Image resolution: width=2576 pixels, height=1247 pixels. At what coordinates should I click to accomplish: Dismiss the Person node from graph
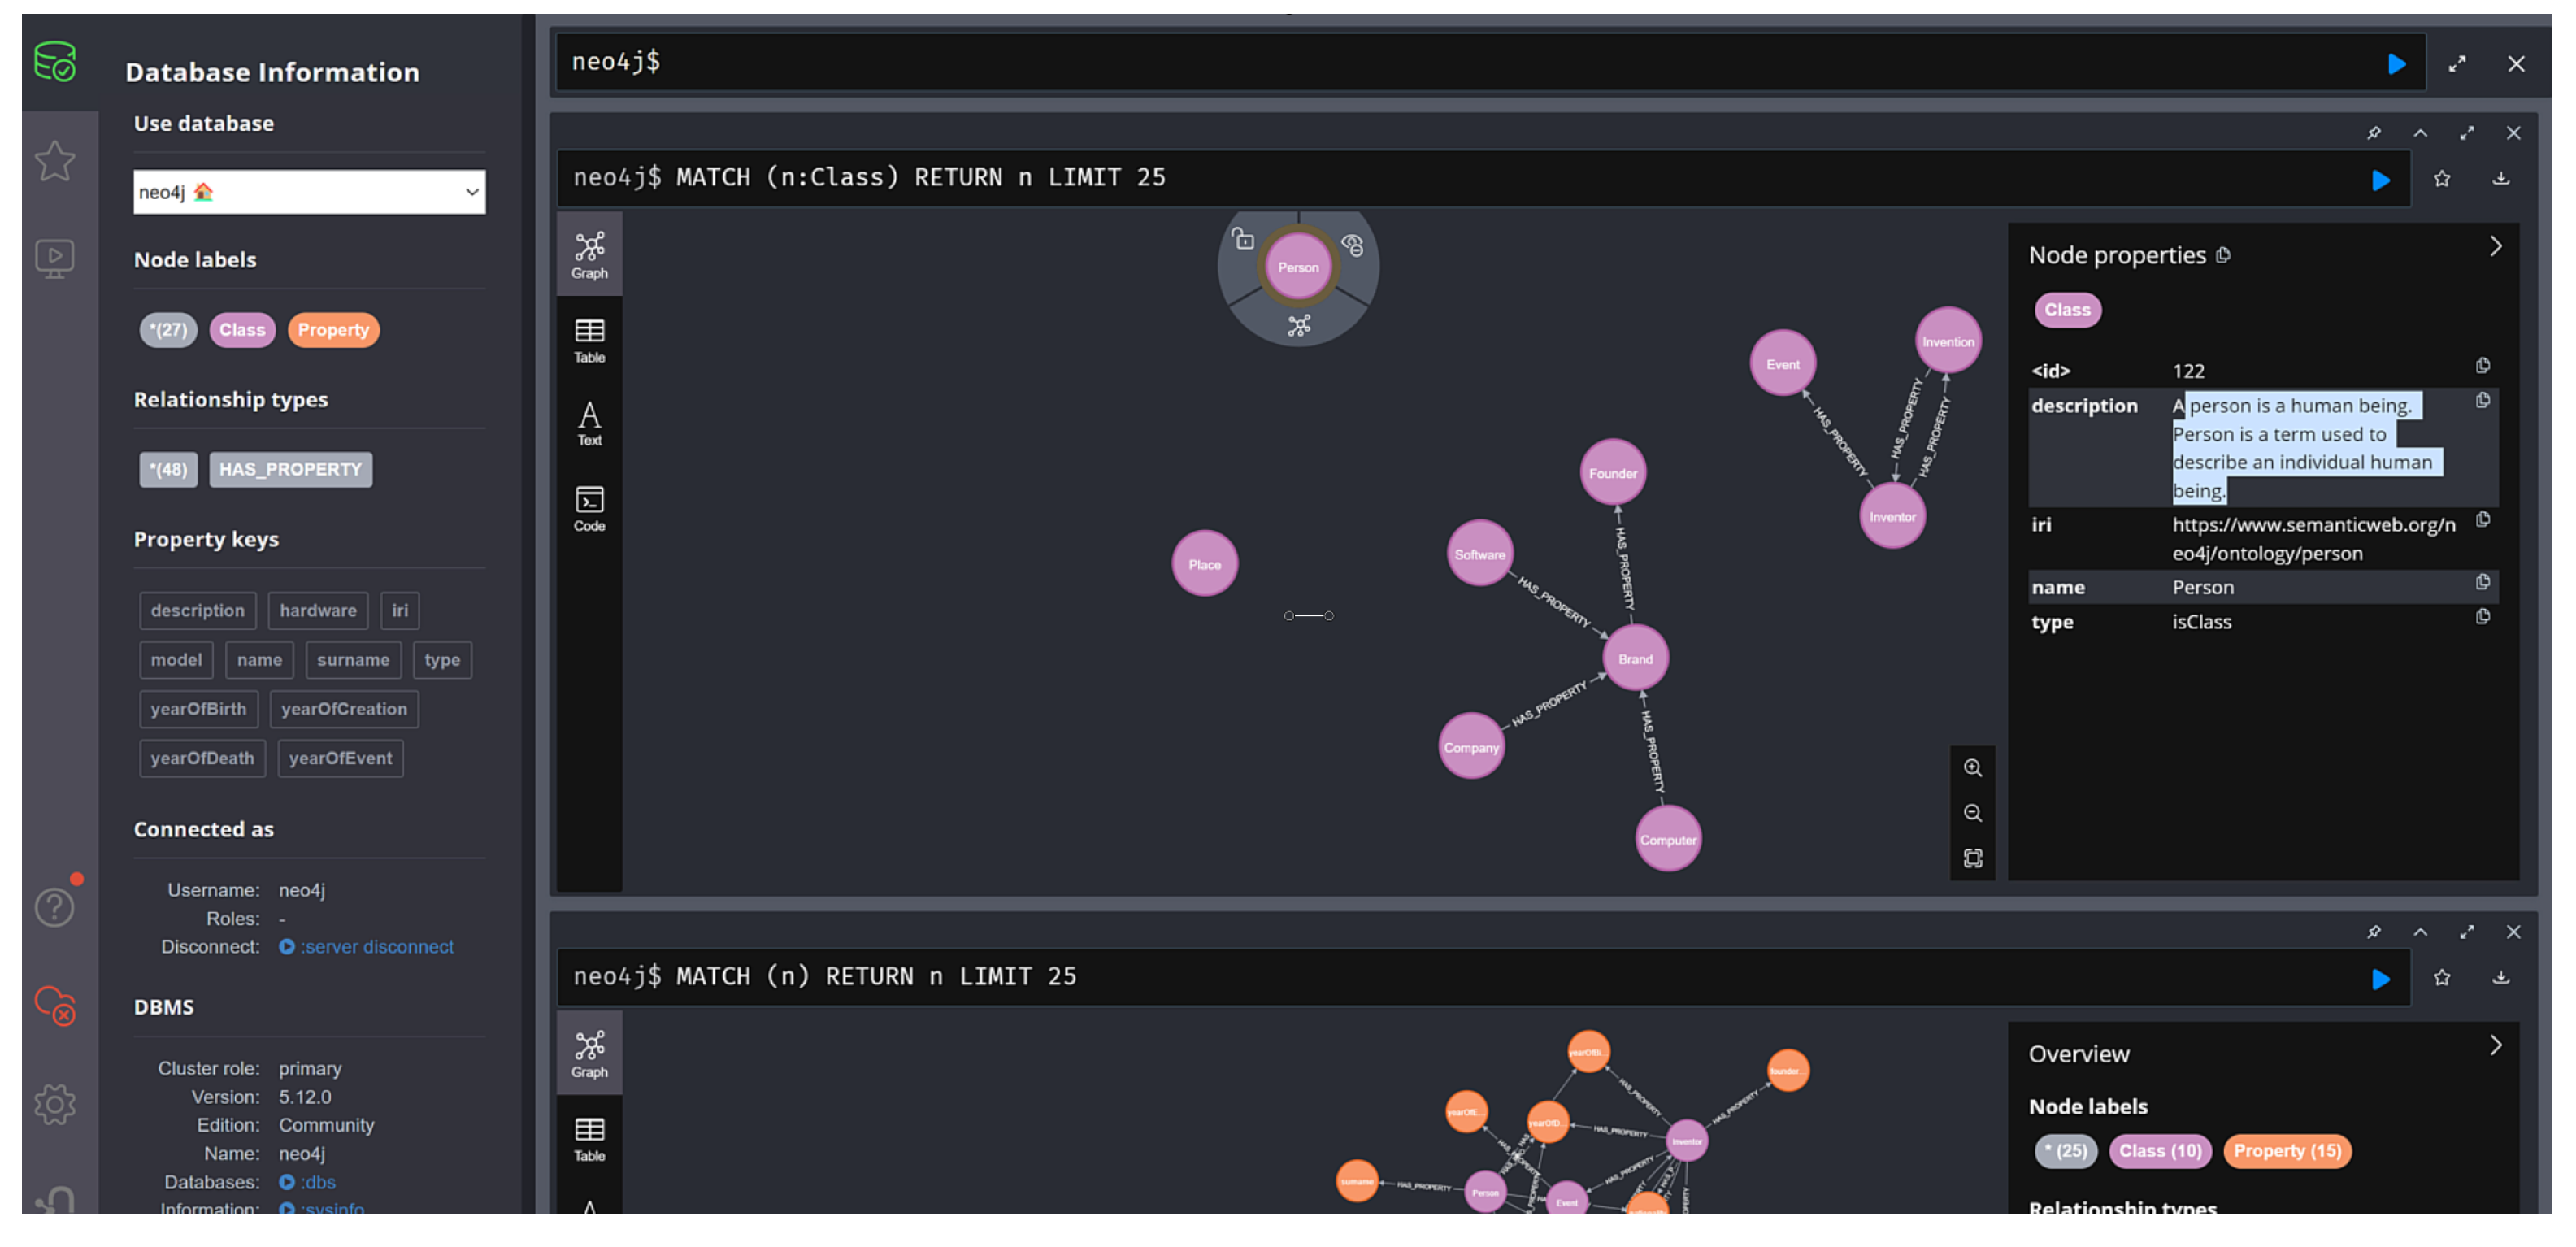tap(1353, 245)
